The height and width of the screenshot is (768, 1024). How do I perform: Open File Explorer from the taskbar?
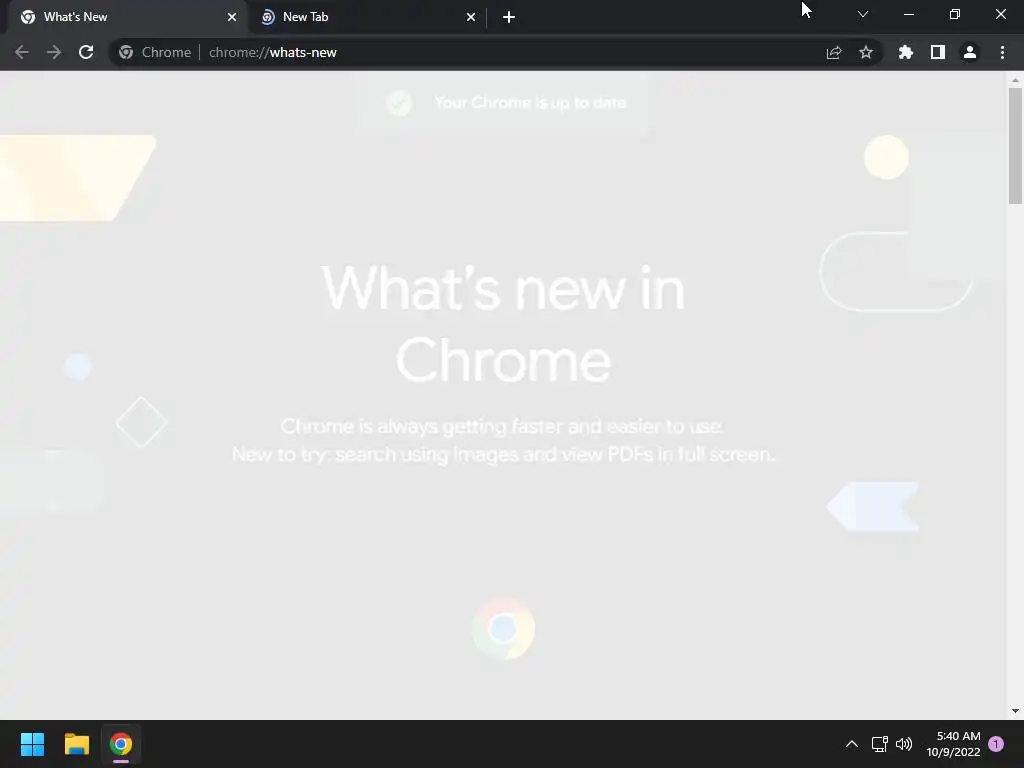[76, 744]
